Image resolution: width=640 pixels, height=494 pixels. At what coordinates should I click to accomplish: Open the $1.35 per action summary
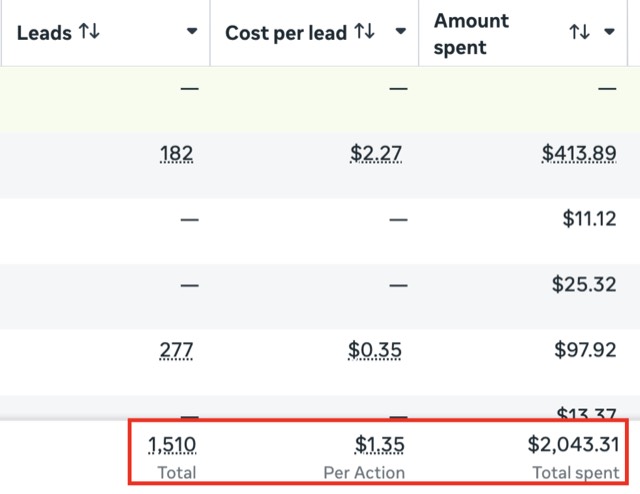(380, 445)
